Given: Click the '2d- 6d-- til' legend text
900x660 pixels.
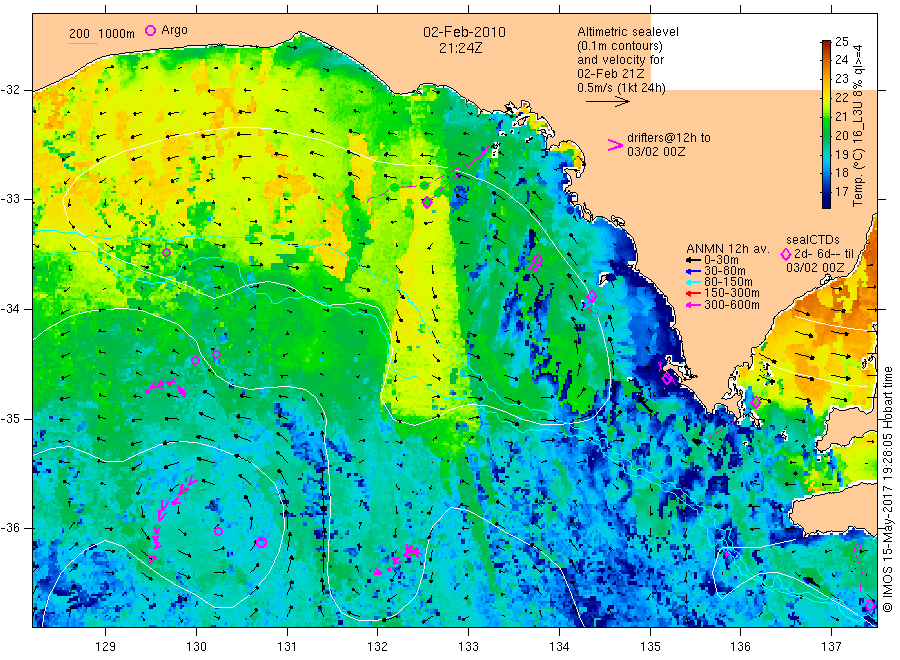Looking at the screenshot, I should click(824, 254).
